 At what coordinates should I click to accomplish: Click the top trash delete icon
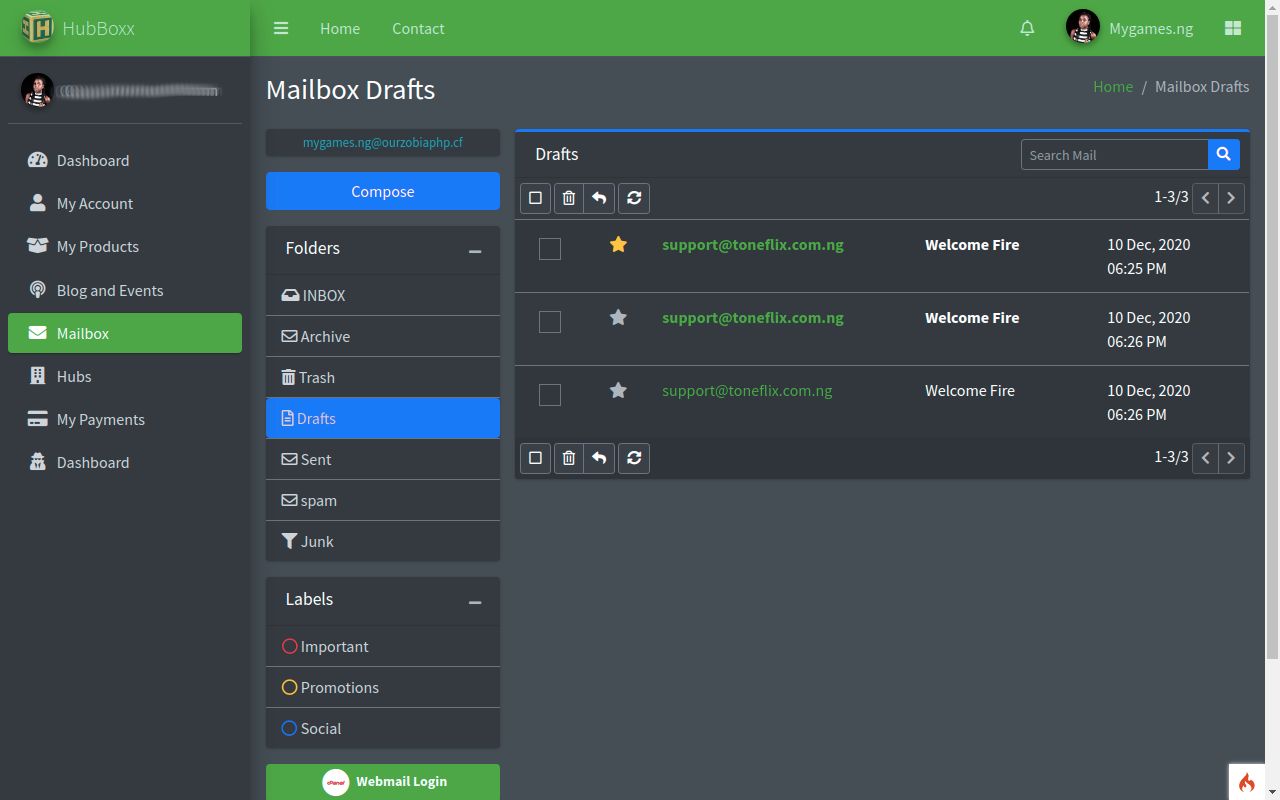click(x=568, y=198)
